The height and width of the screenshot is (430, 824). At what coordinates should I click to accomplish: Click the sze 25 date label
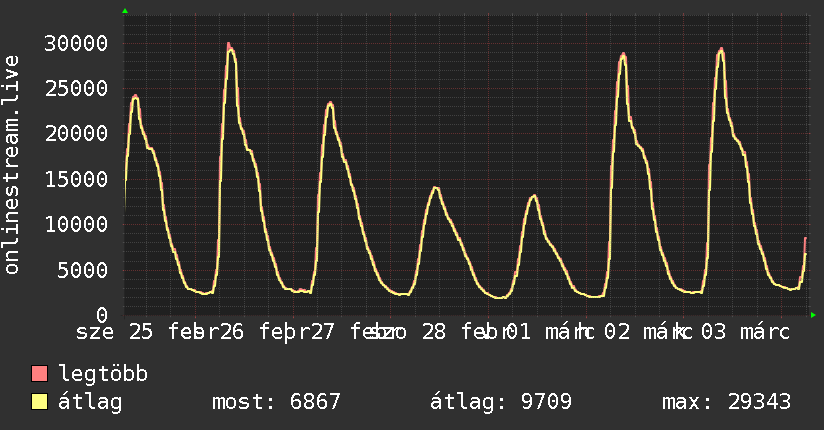115,332
